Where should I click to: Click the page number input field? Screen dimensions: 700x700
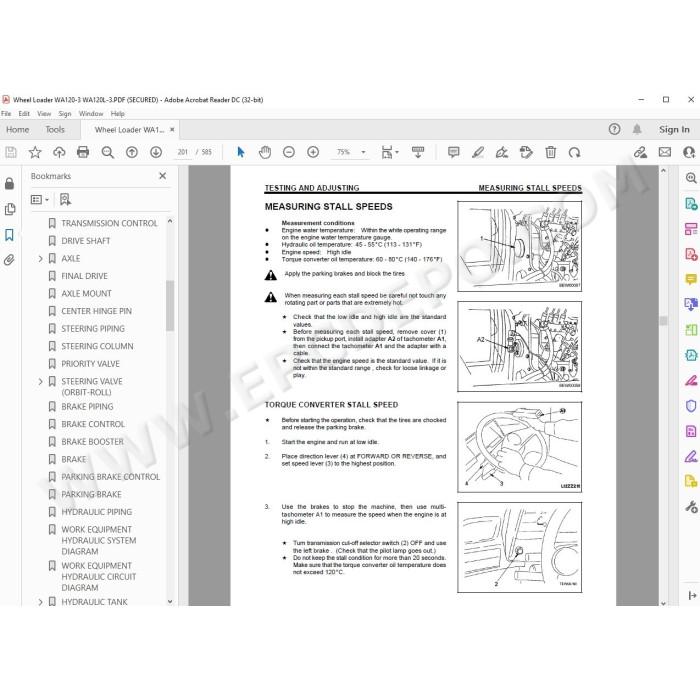coord(183,152)
